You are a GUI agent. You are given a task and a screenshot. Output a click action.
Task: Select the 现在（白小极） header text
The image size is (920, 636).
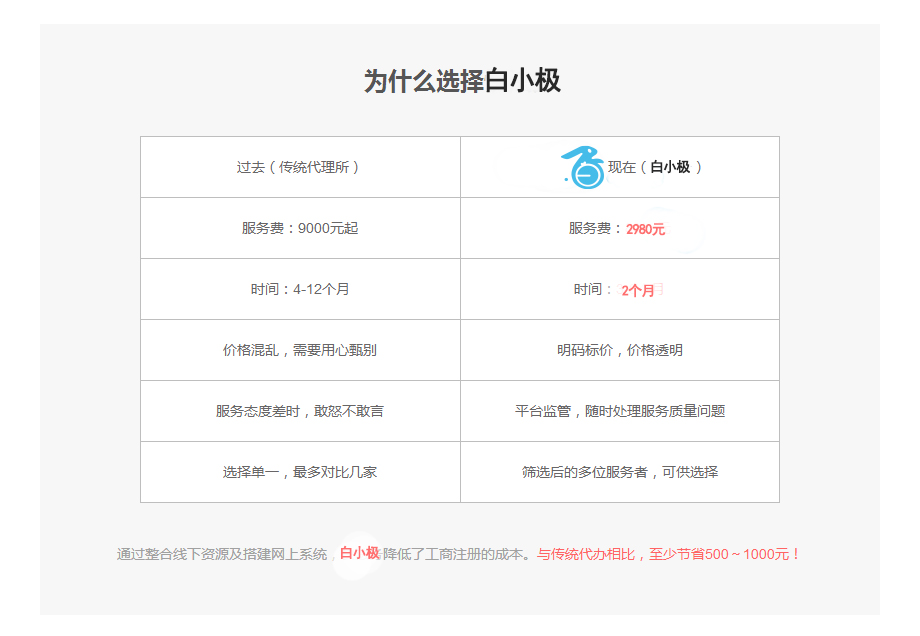(x=655, y=167)
